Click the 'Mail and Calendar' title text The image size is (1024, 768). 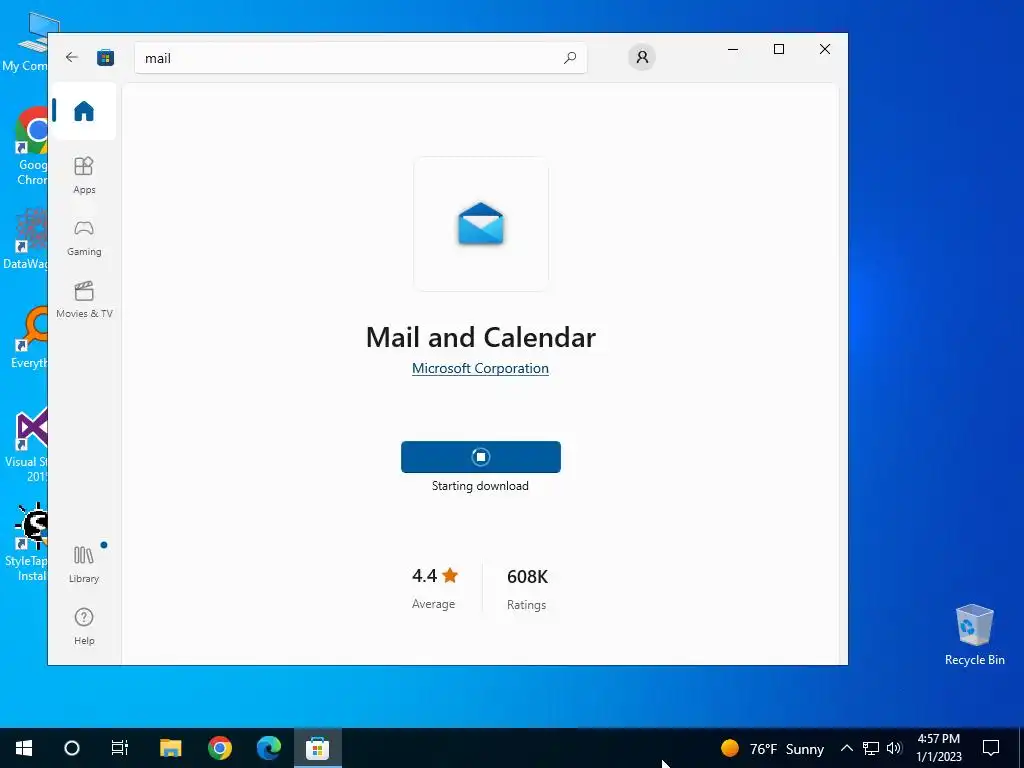click(x=481, y=337)
